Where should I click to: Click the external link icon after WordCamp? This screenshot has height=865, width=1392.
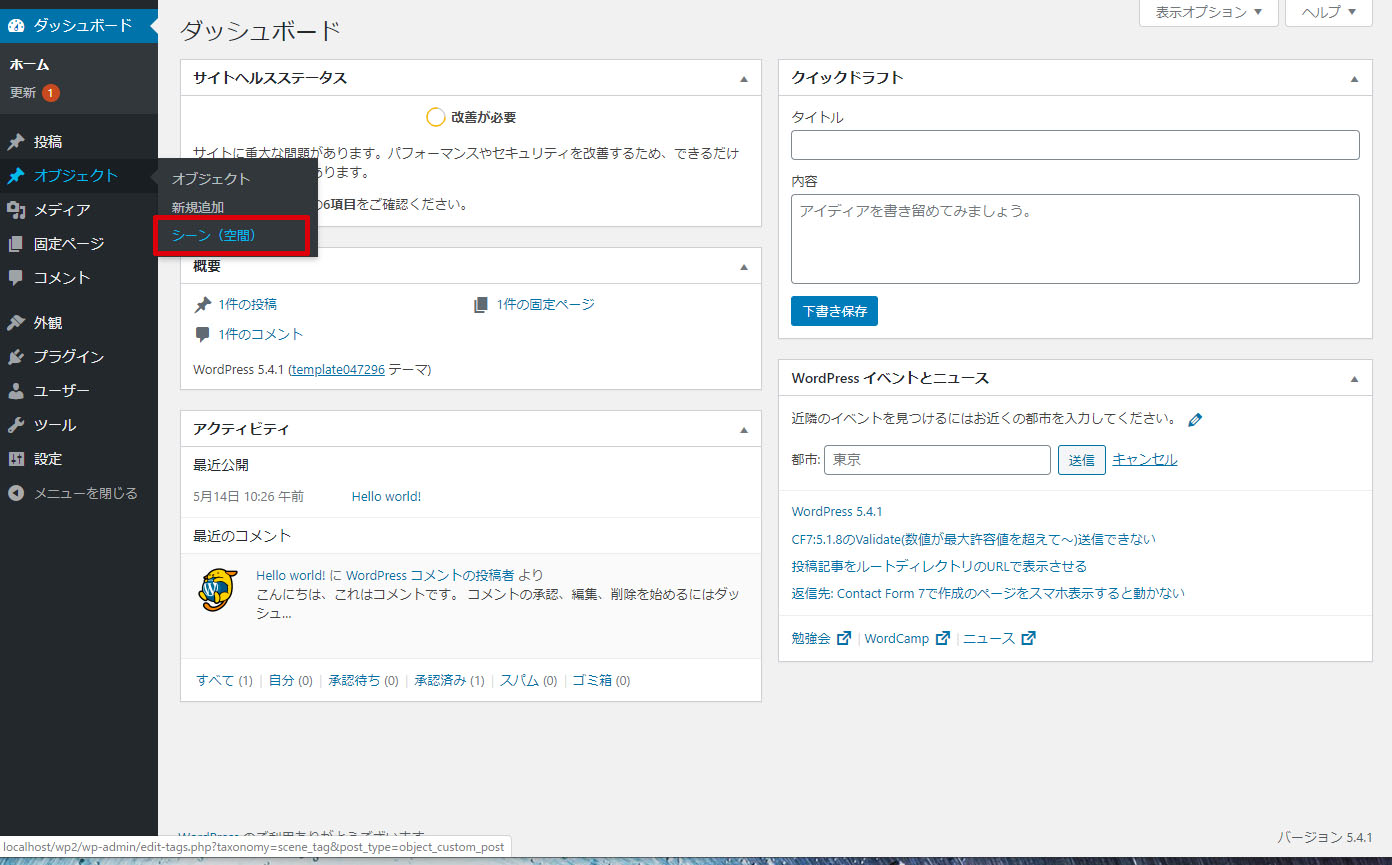[x=942, y=638]
